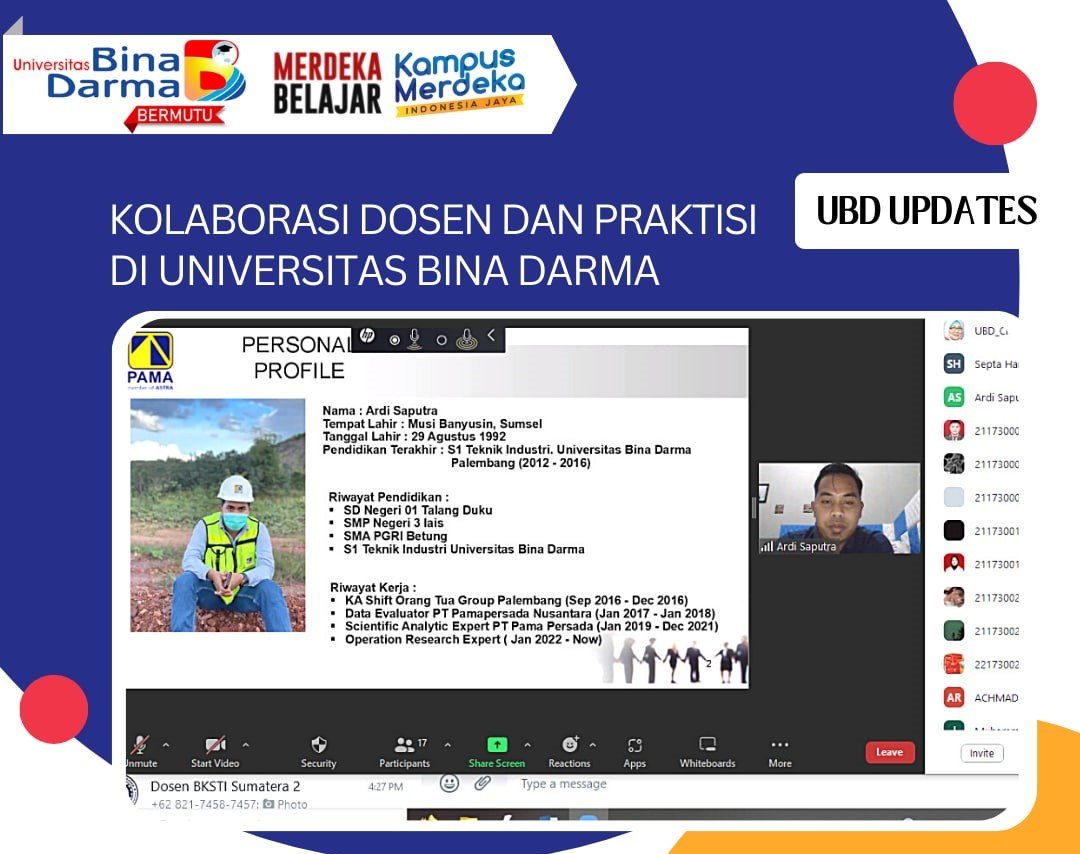This screenshot has width=1080, height=854.
Task: Click the SH avatar beside Septa Ha
Action: (954, 364)
